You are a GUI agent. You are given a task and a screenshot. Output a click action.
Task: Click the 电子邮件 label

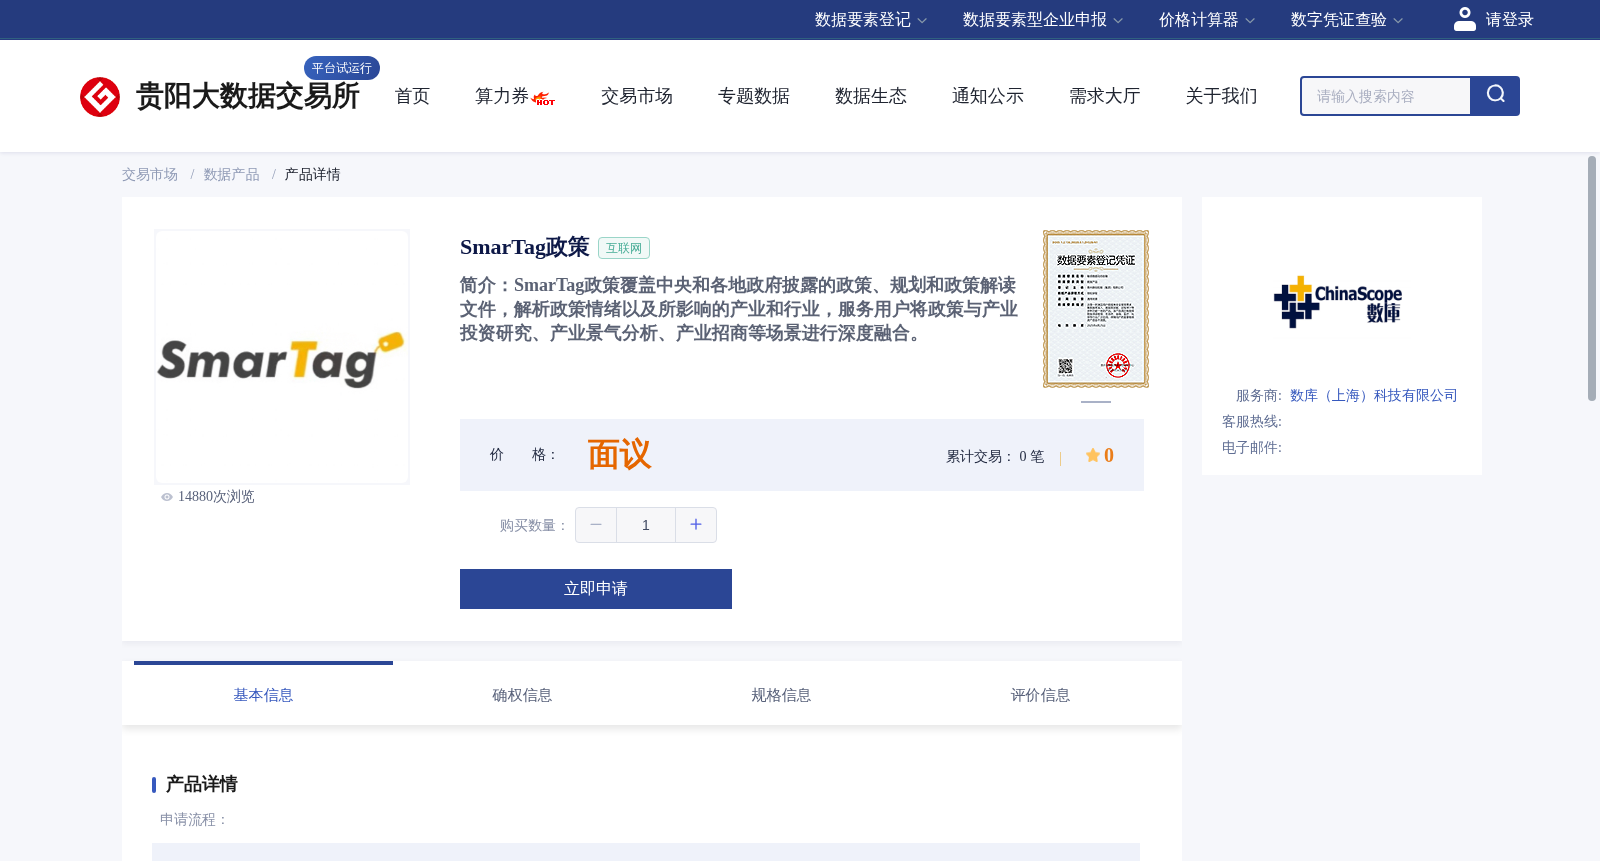1252,448
